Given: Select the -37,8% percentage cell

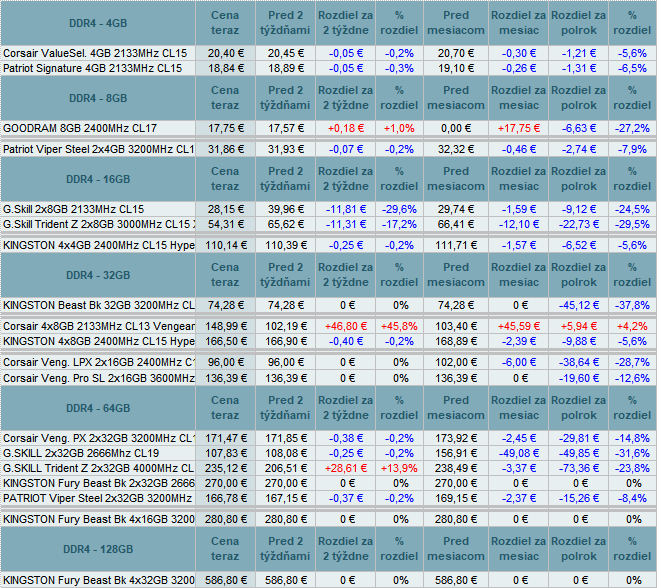Looking at the screenshot, I should pos(632,305).
